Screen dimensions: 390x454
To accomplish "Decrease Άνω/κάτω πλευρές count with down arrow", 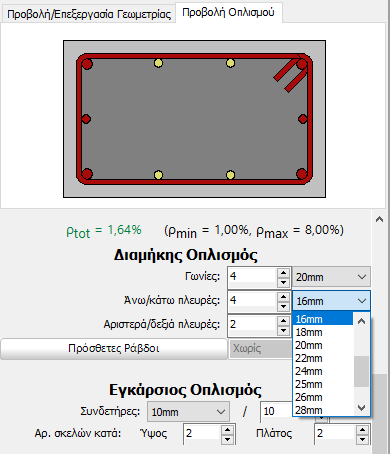I will [283, 306].
